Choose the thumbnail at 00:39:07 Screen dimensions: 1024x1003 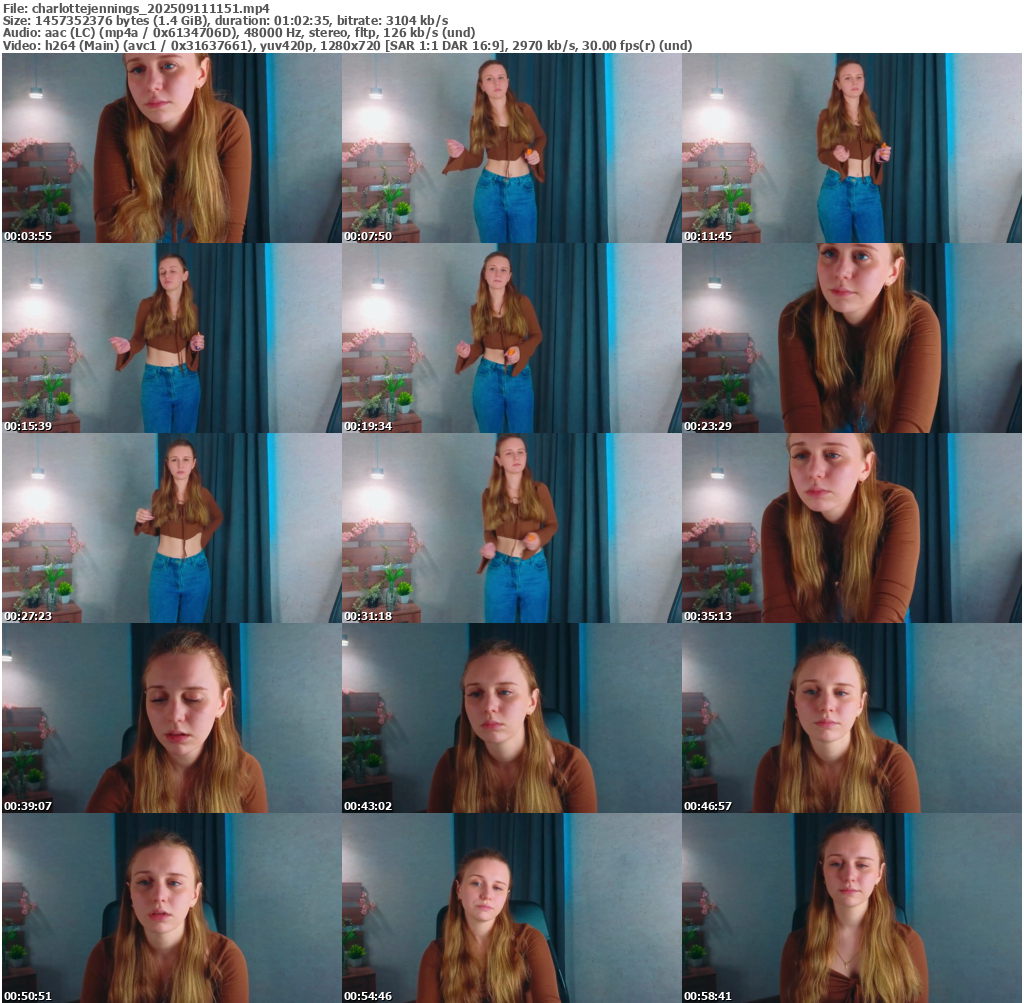pyautogui.click(x=172, y=718)
